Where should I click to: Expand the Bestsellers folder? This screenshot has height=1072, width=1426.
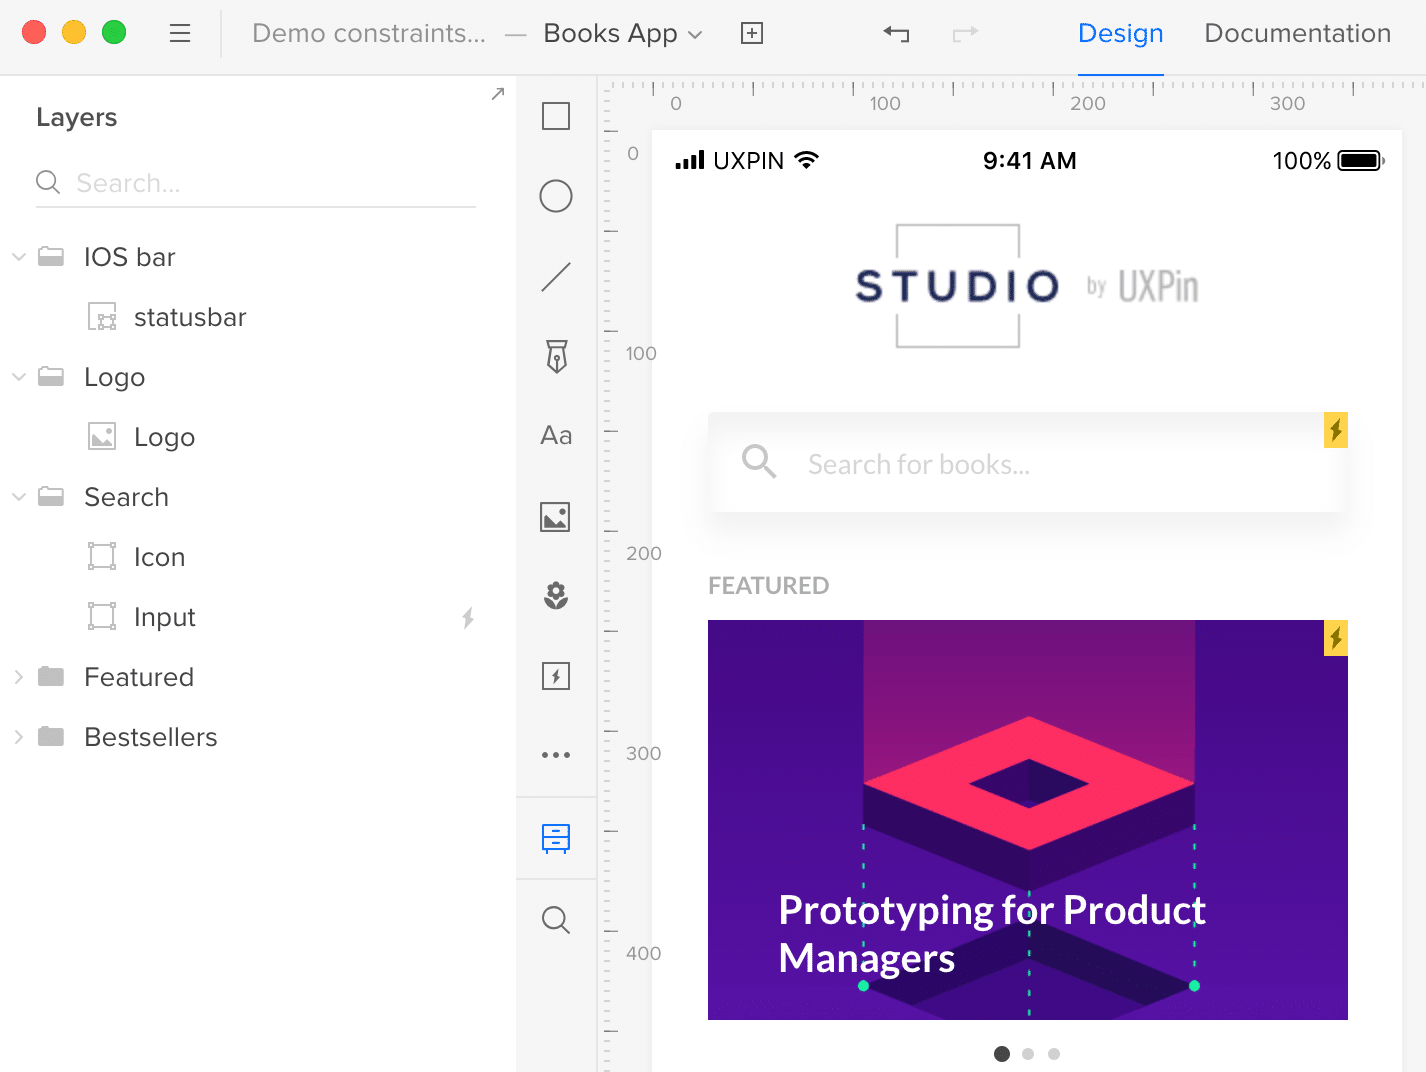tap(18, 737)
